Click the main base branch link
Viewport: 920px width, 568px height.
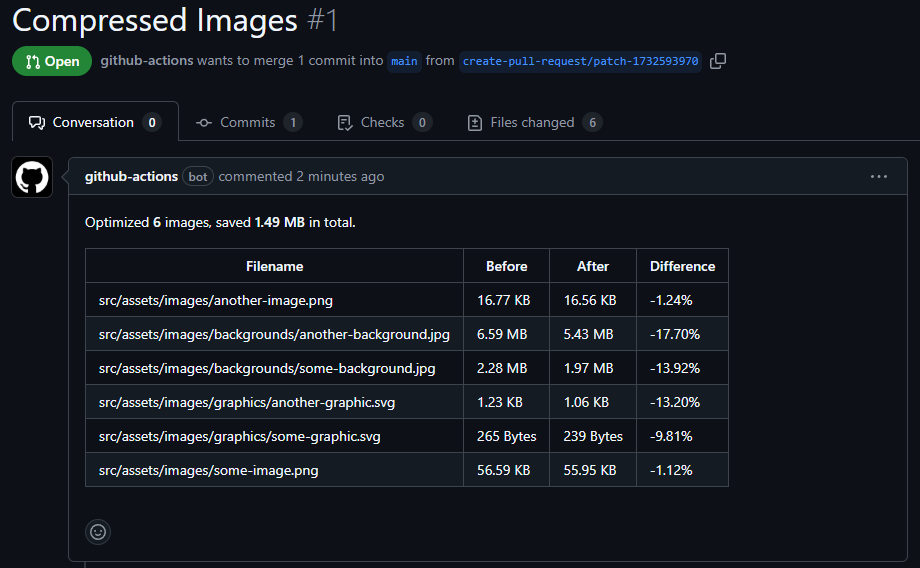pos(404,61)
